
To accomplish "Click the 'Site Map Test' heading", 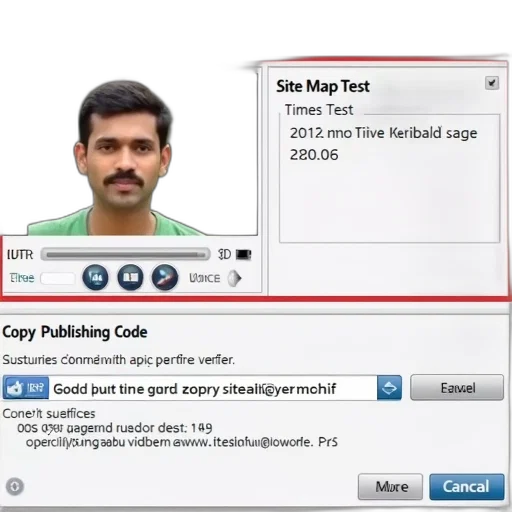I will [x=323, y=87].
